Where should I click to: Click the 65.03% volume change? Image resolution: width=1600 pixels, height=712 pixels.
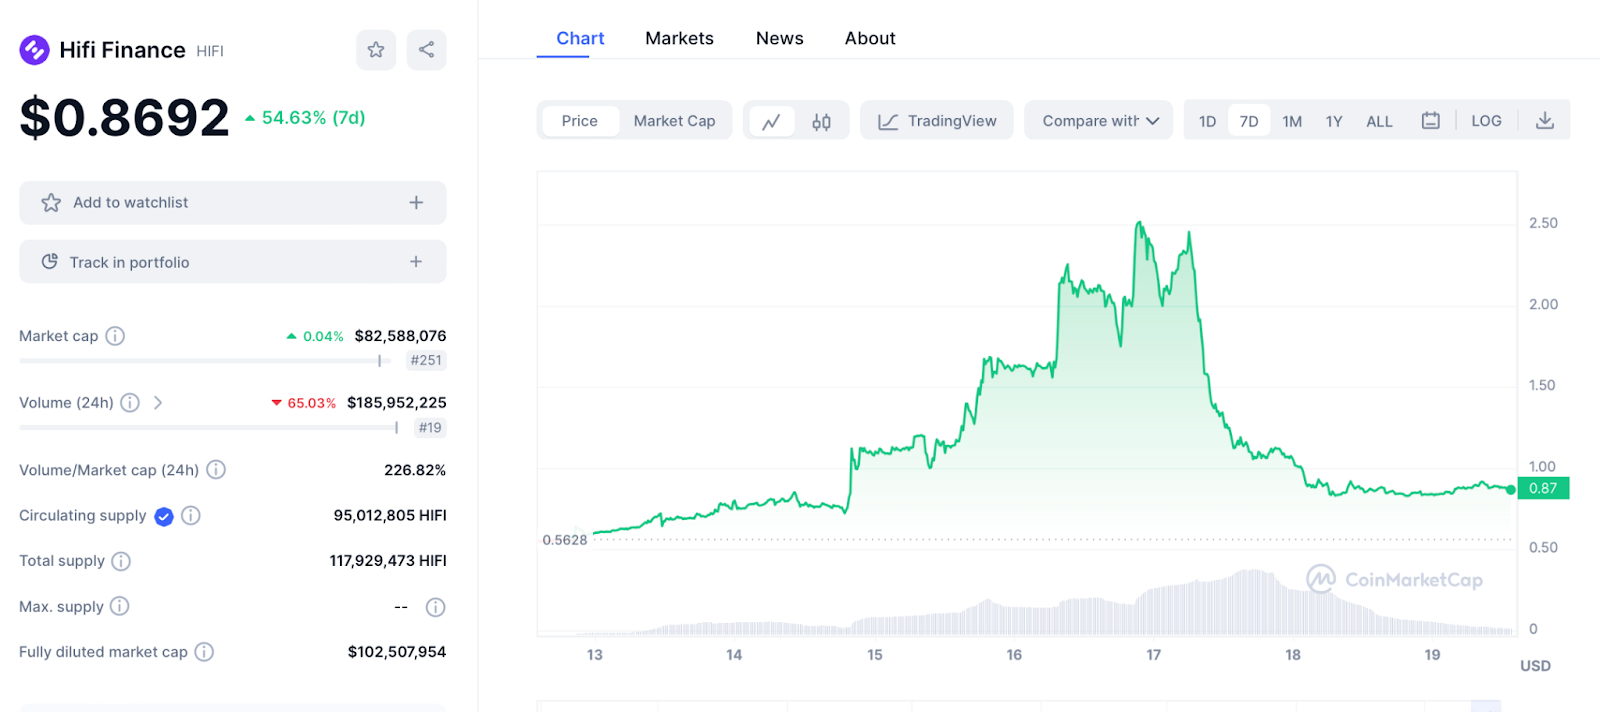[304, 403]
